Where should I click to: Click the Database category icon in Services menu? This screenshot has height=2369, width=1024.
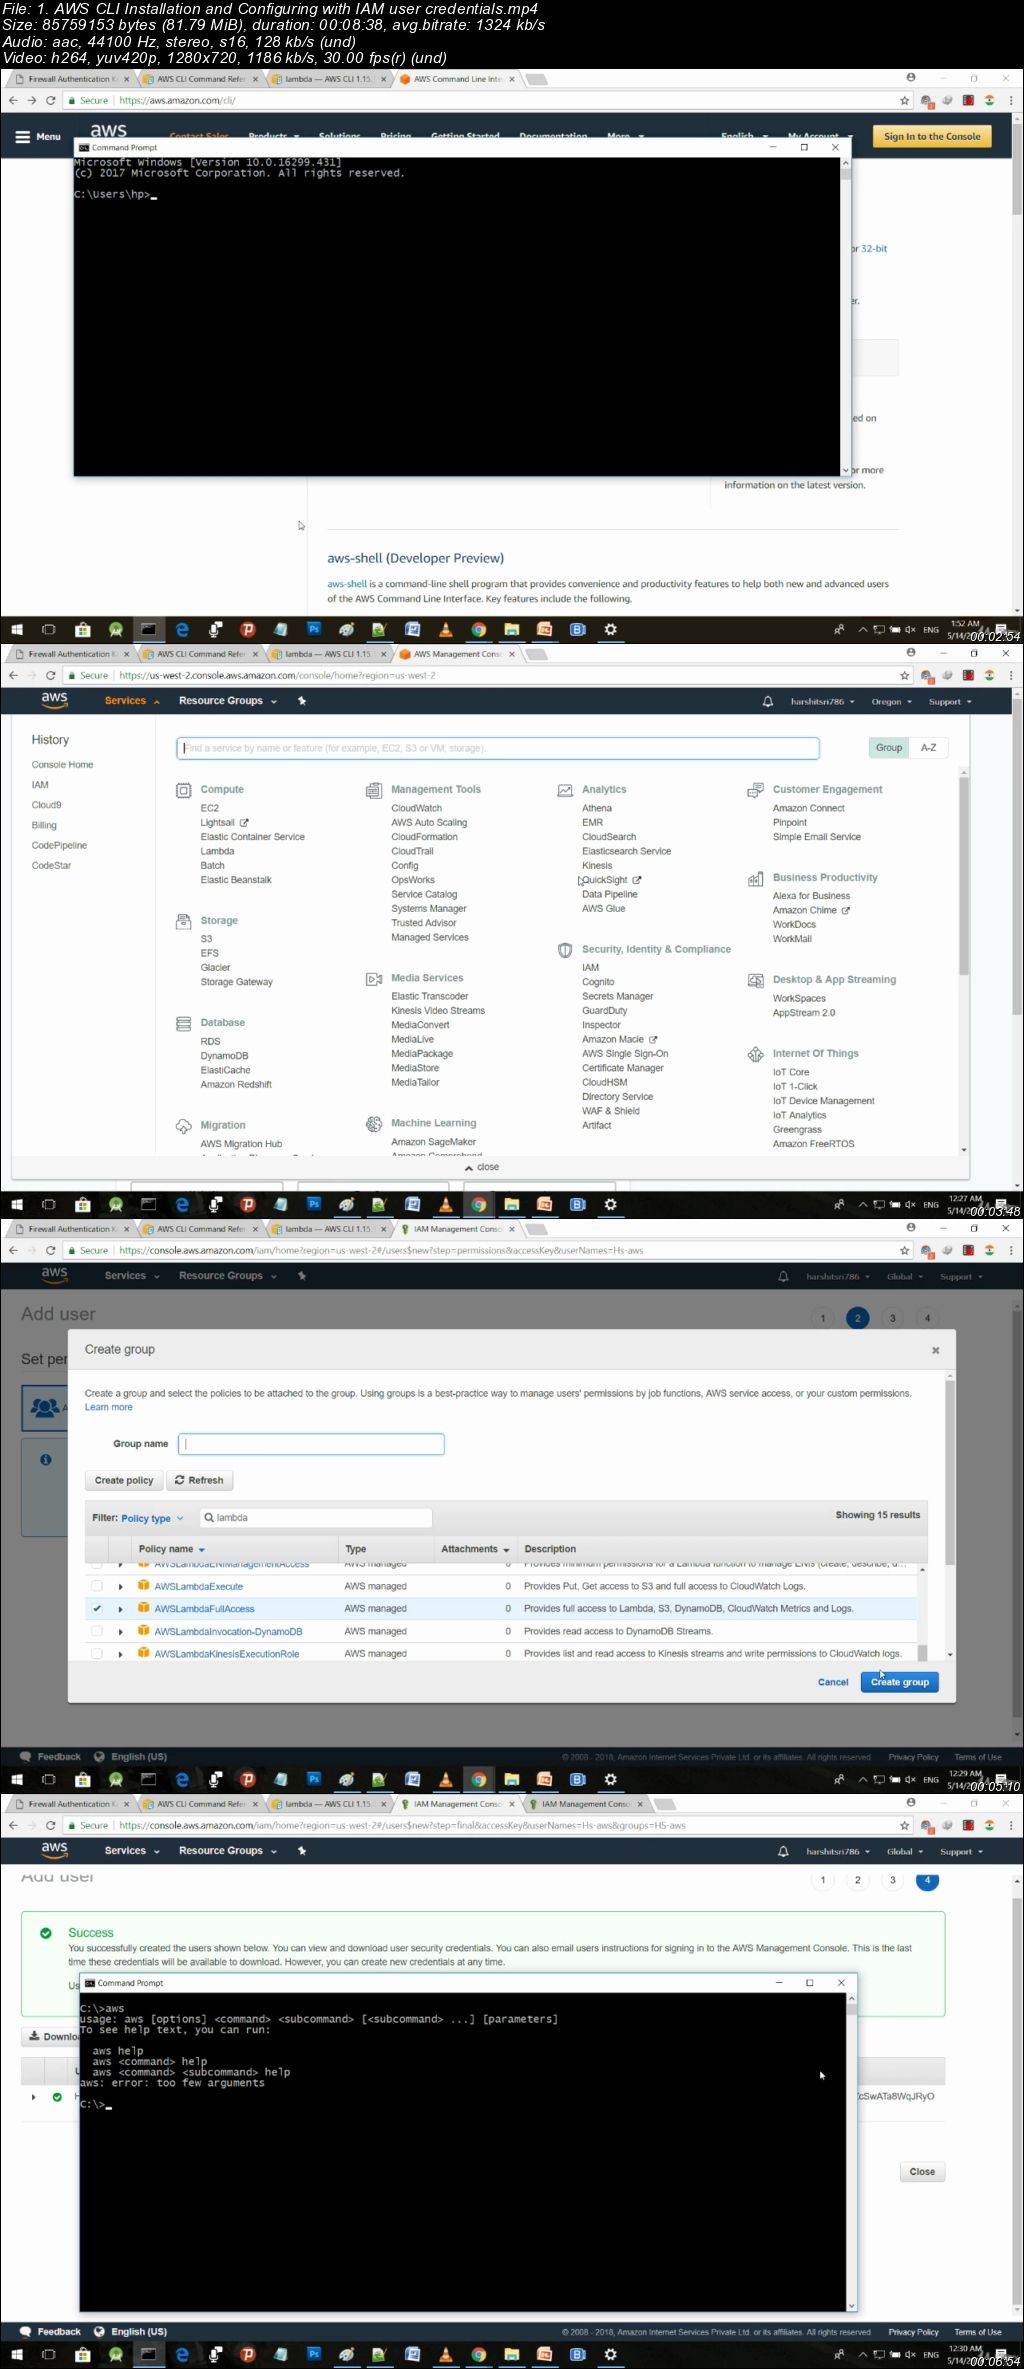184,1023
